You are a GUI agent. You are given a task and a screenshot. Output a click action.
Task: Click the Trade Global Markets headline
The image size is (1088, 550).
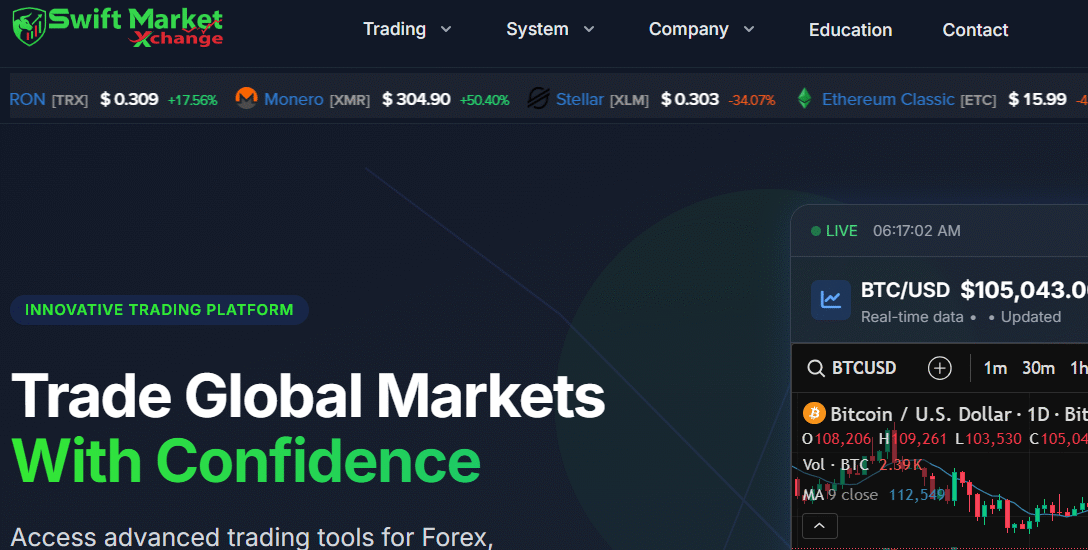(x=308, y=396)
